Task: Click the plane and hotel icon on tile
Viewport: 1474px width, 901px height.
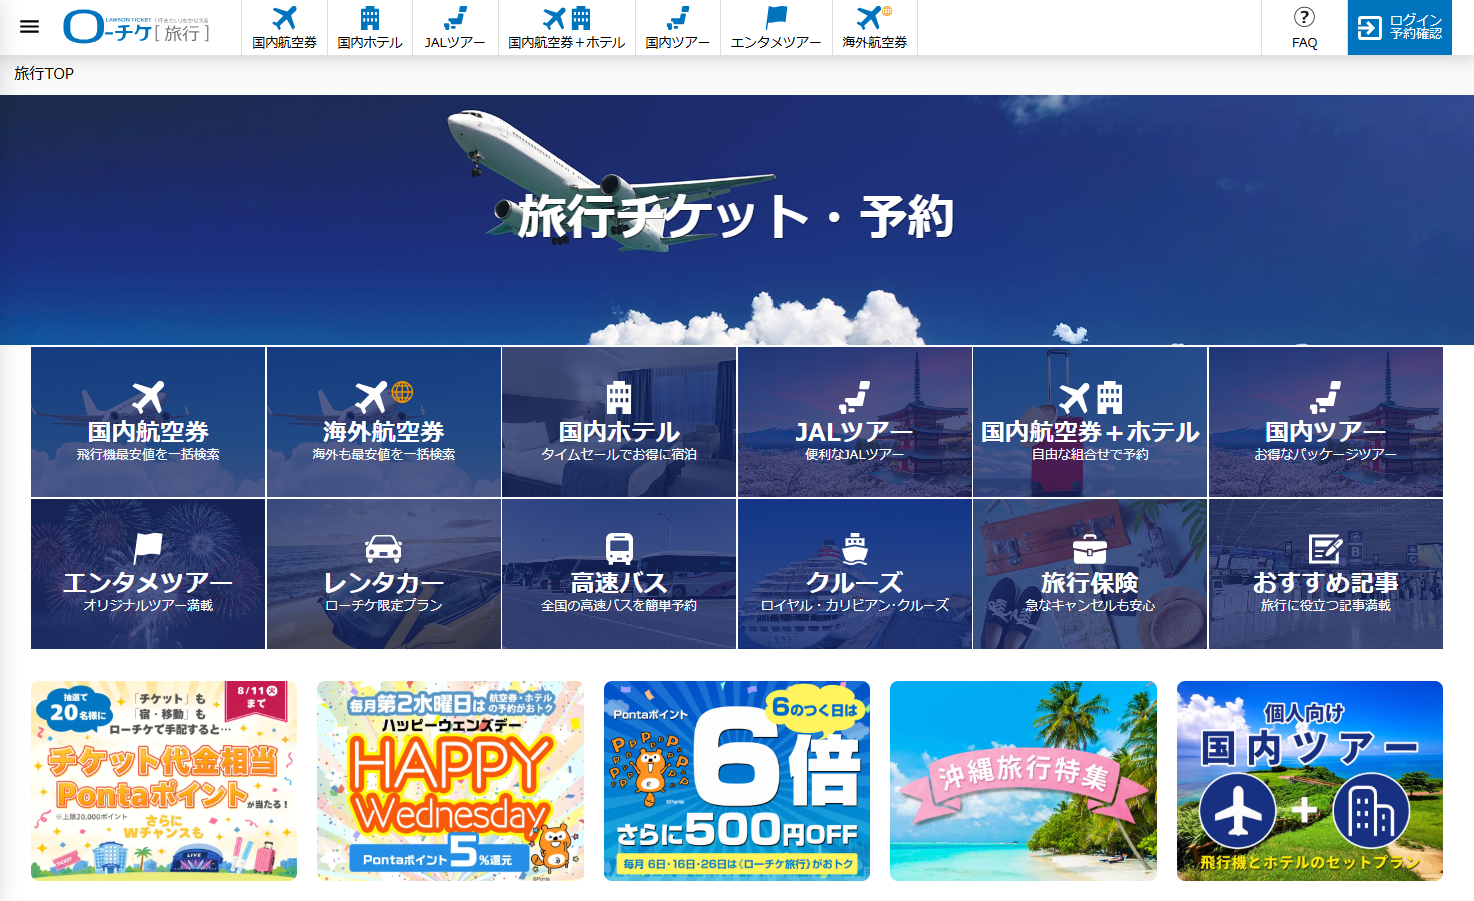Action: (x=1090, y=398)
